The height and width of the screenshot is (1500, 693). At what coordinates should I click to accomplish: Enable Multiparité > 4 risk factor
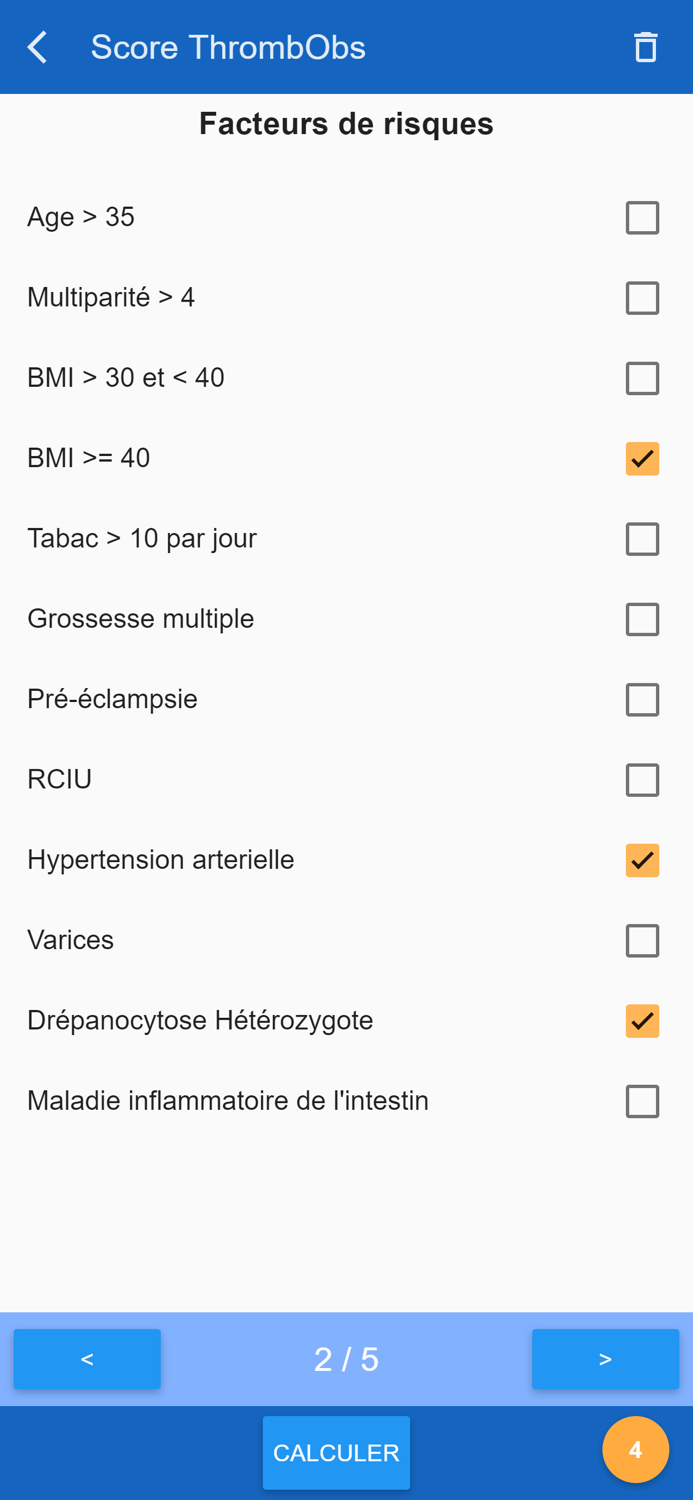(x=642, y=298)
